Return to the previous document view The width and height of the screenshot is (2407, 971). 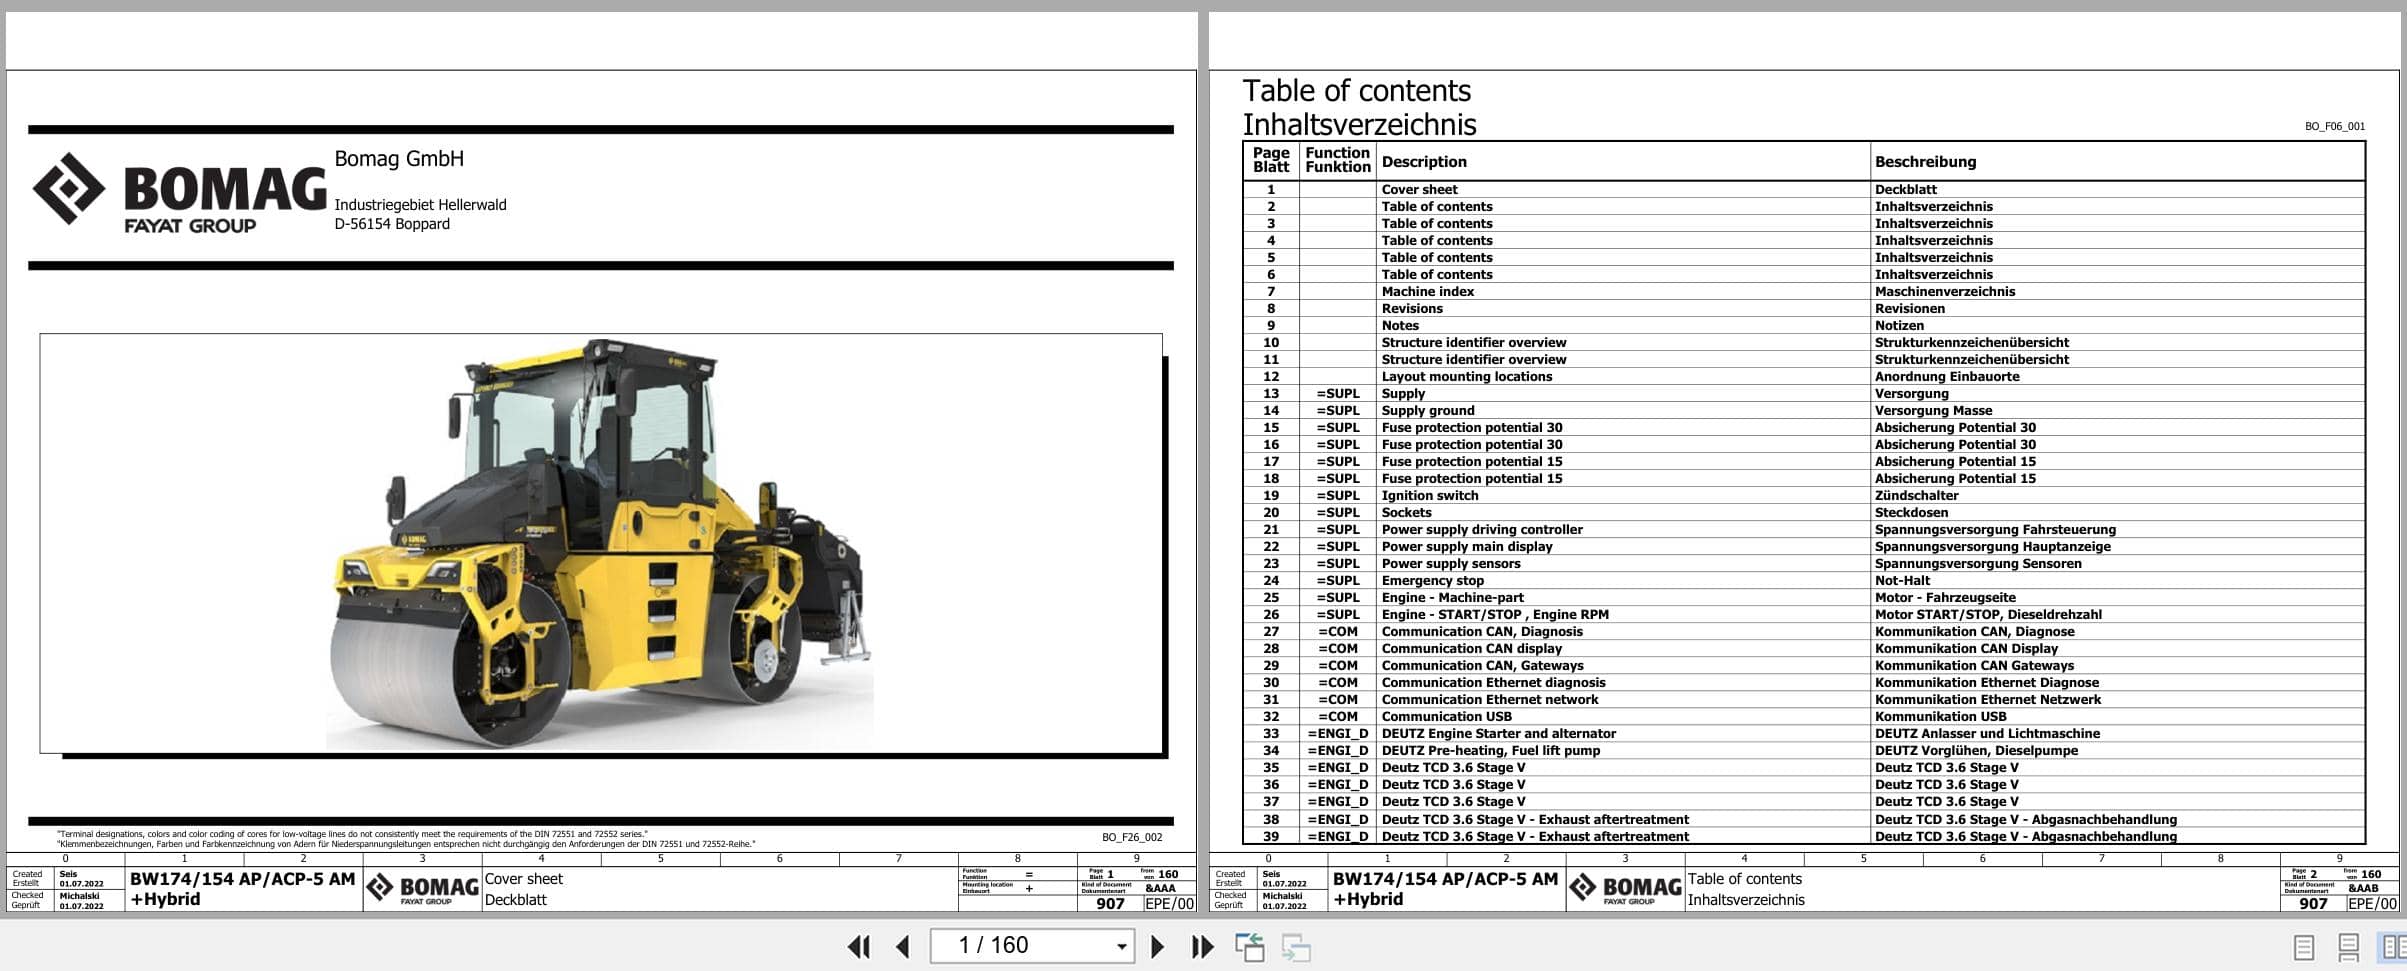click(1251, 944)
